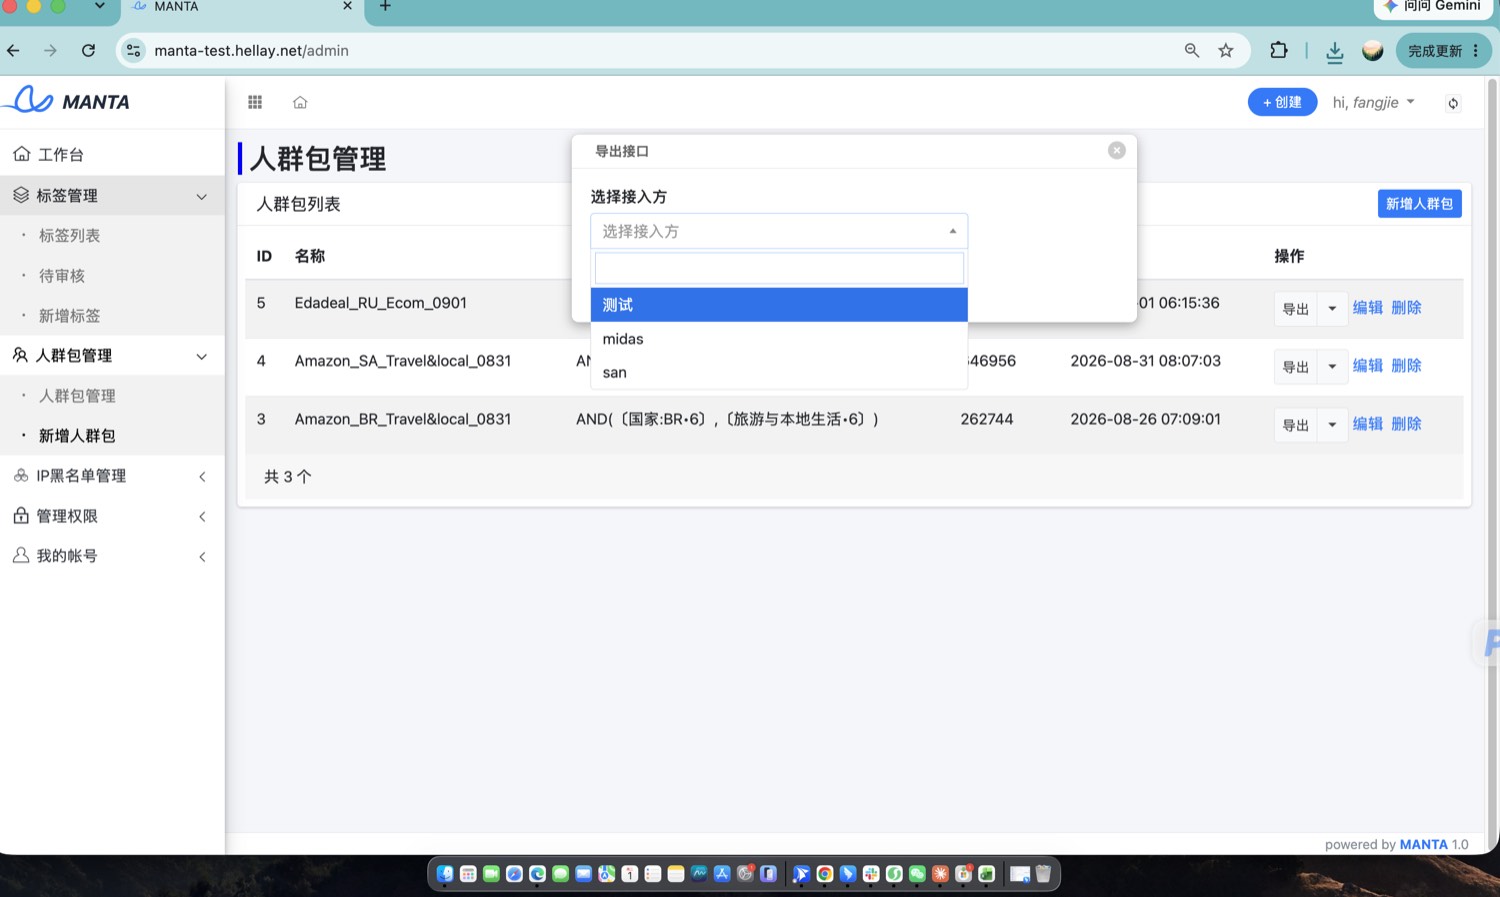
Task: Click 编辑 for the Edadeal_RU_Ecom_0901 row
Action: [x=1367, y=308]
